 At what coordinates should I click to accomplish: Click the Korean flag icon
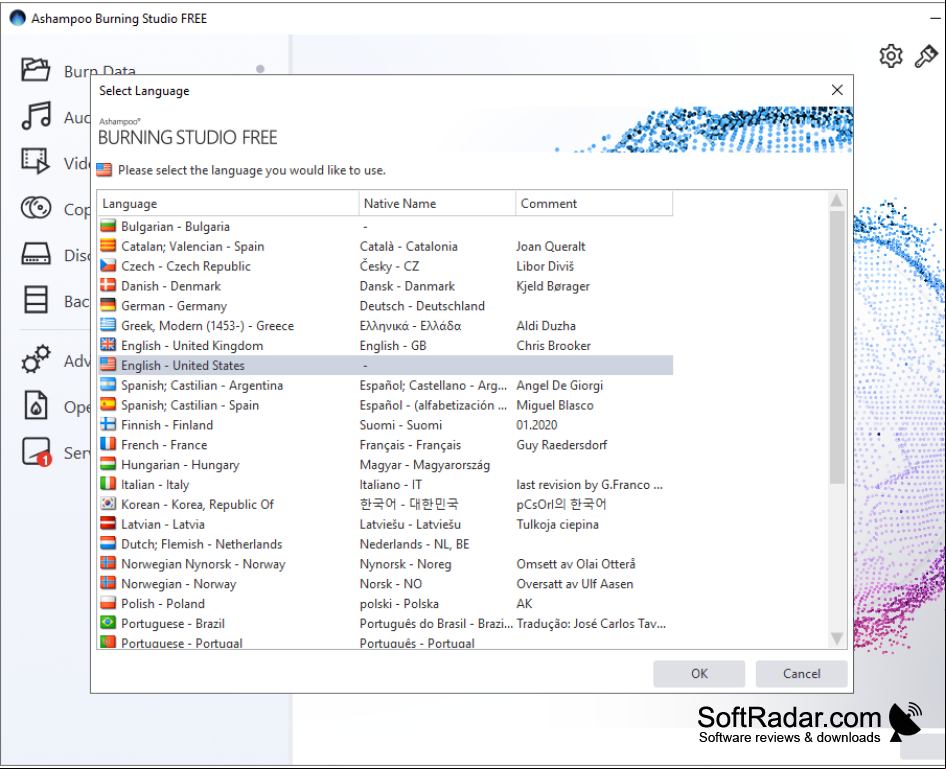108,504
